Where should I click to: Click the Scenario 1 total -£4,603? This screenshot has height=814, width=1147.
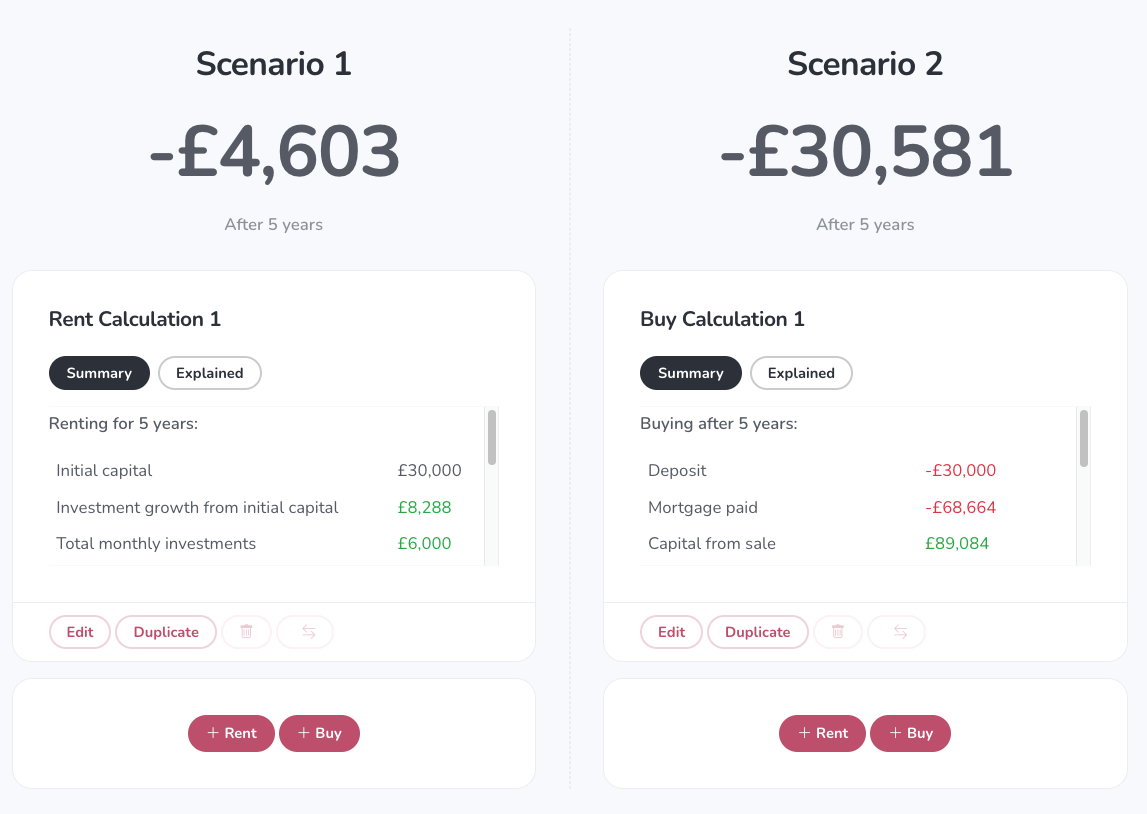[274, 151]
